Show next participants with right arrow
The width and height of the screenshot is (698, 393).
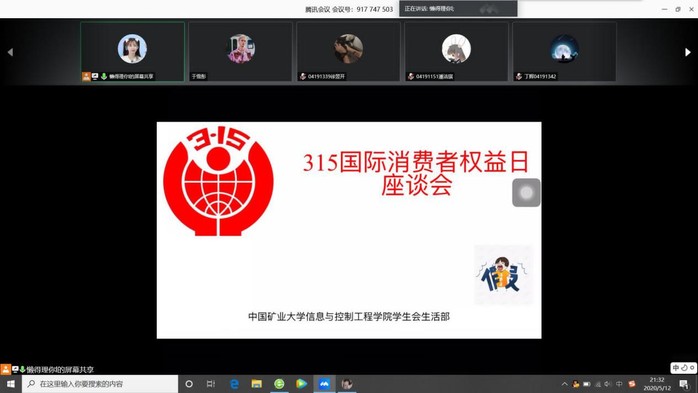[687, 53]
